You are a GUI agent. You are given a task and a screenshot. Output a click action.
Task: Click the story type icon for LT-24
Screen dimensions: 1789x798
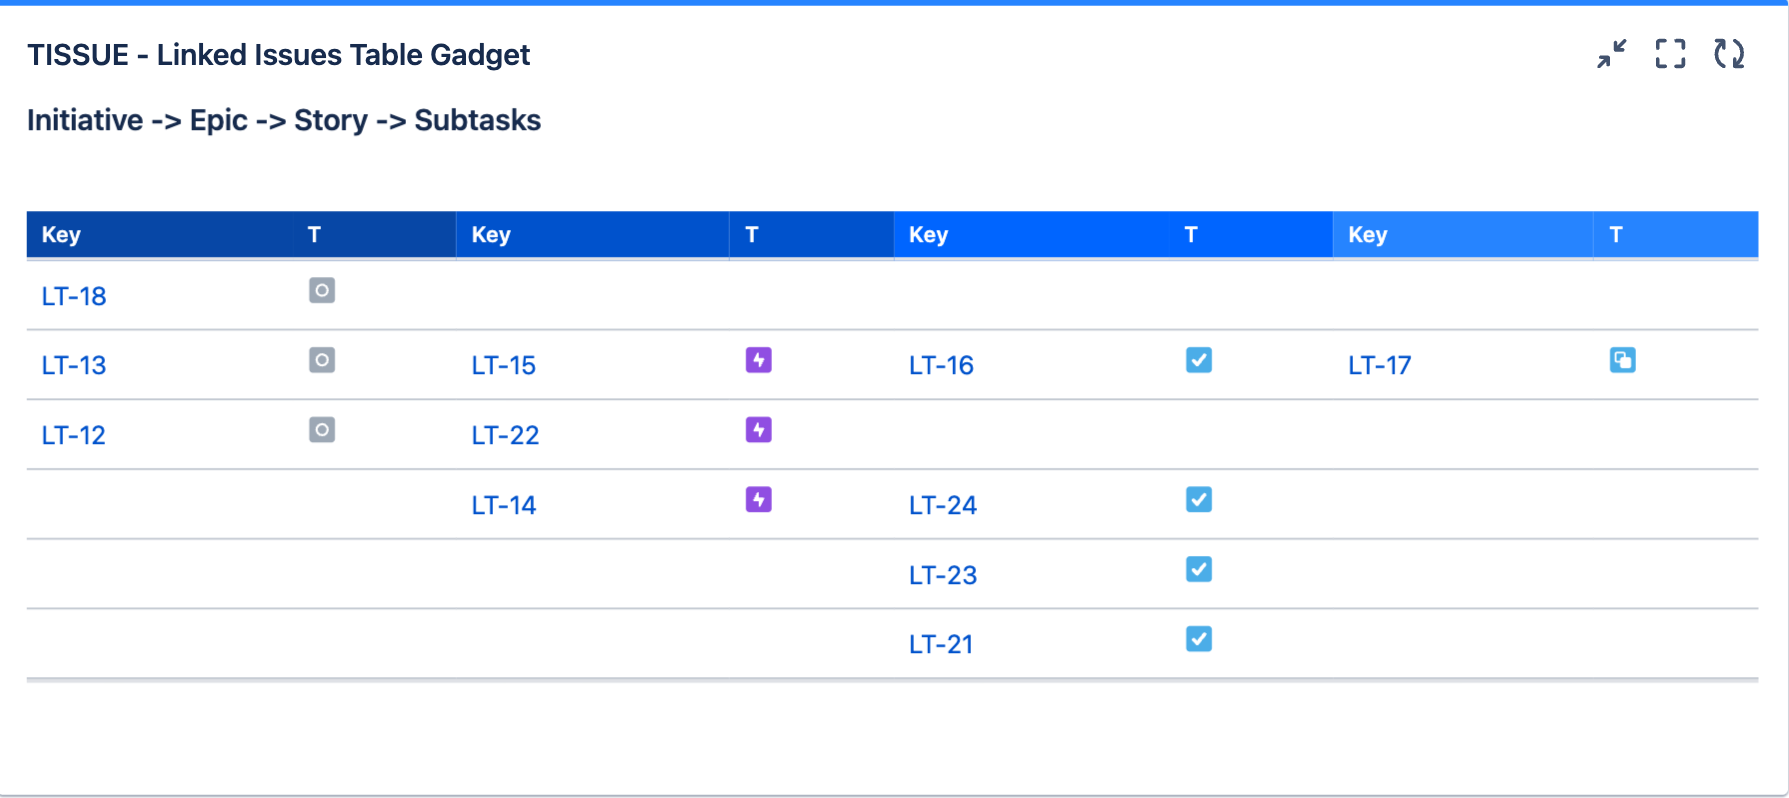click(x=1199, y=500)
